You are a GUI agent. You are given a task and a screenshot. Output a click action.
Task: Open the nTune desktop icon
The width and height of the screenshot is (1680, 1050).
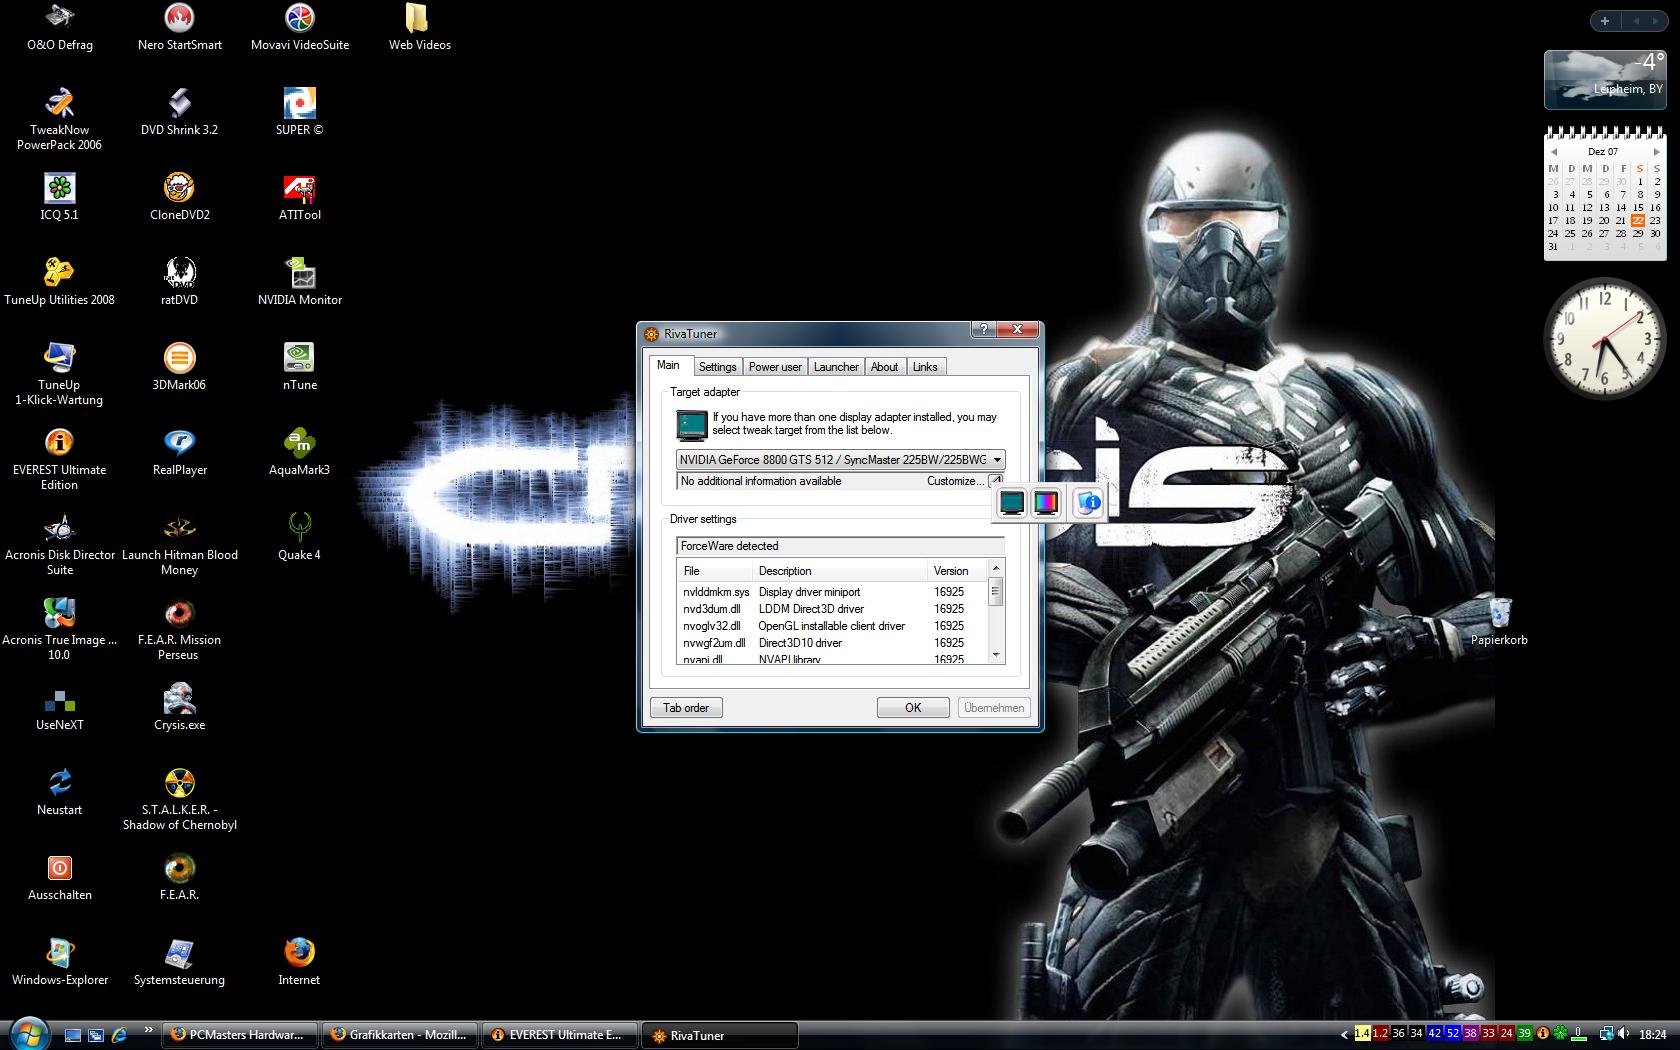point(300,368)
